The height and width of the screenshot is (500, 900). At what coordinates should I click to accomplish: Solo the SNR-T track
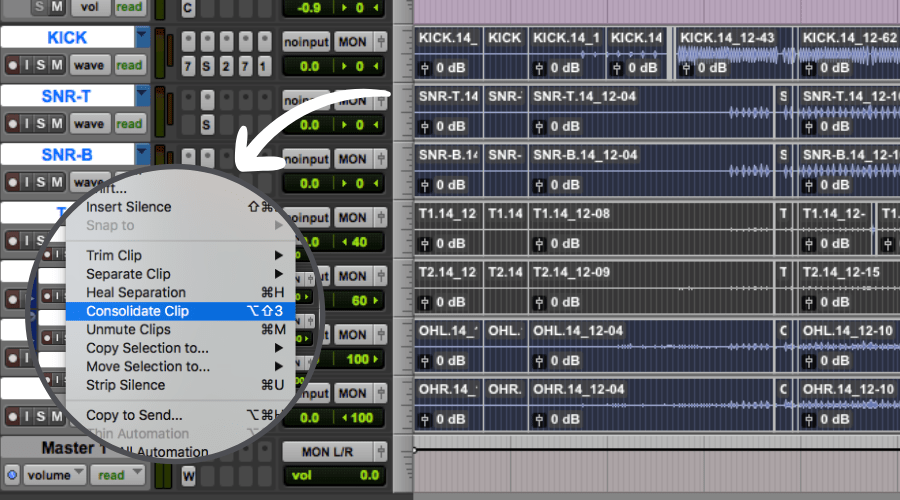(x=40, y=123)
